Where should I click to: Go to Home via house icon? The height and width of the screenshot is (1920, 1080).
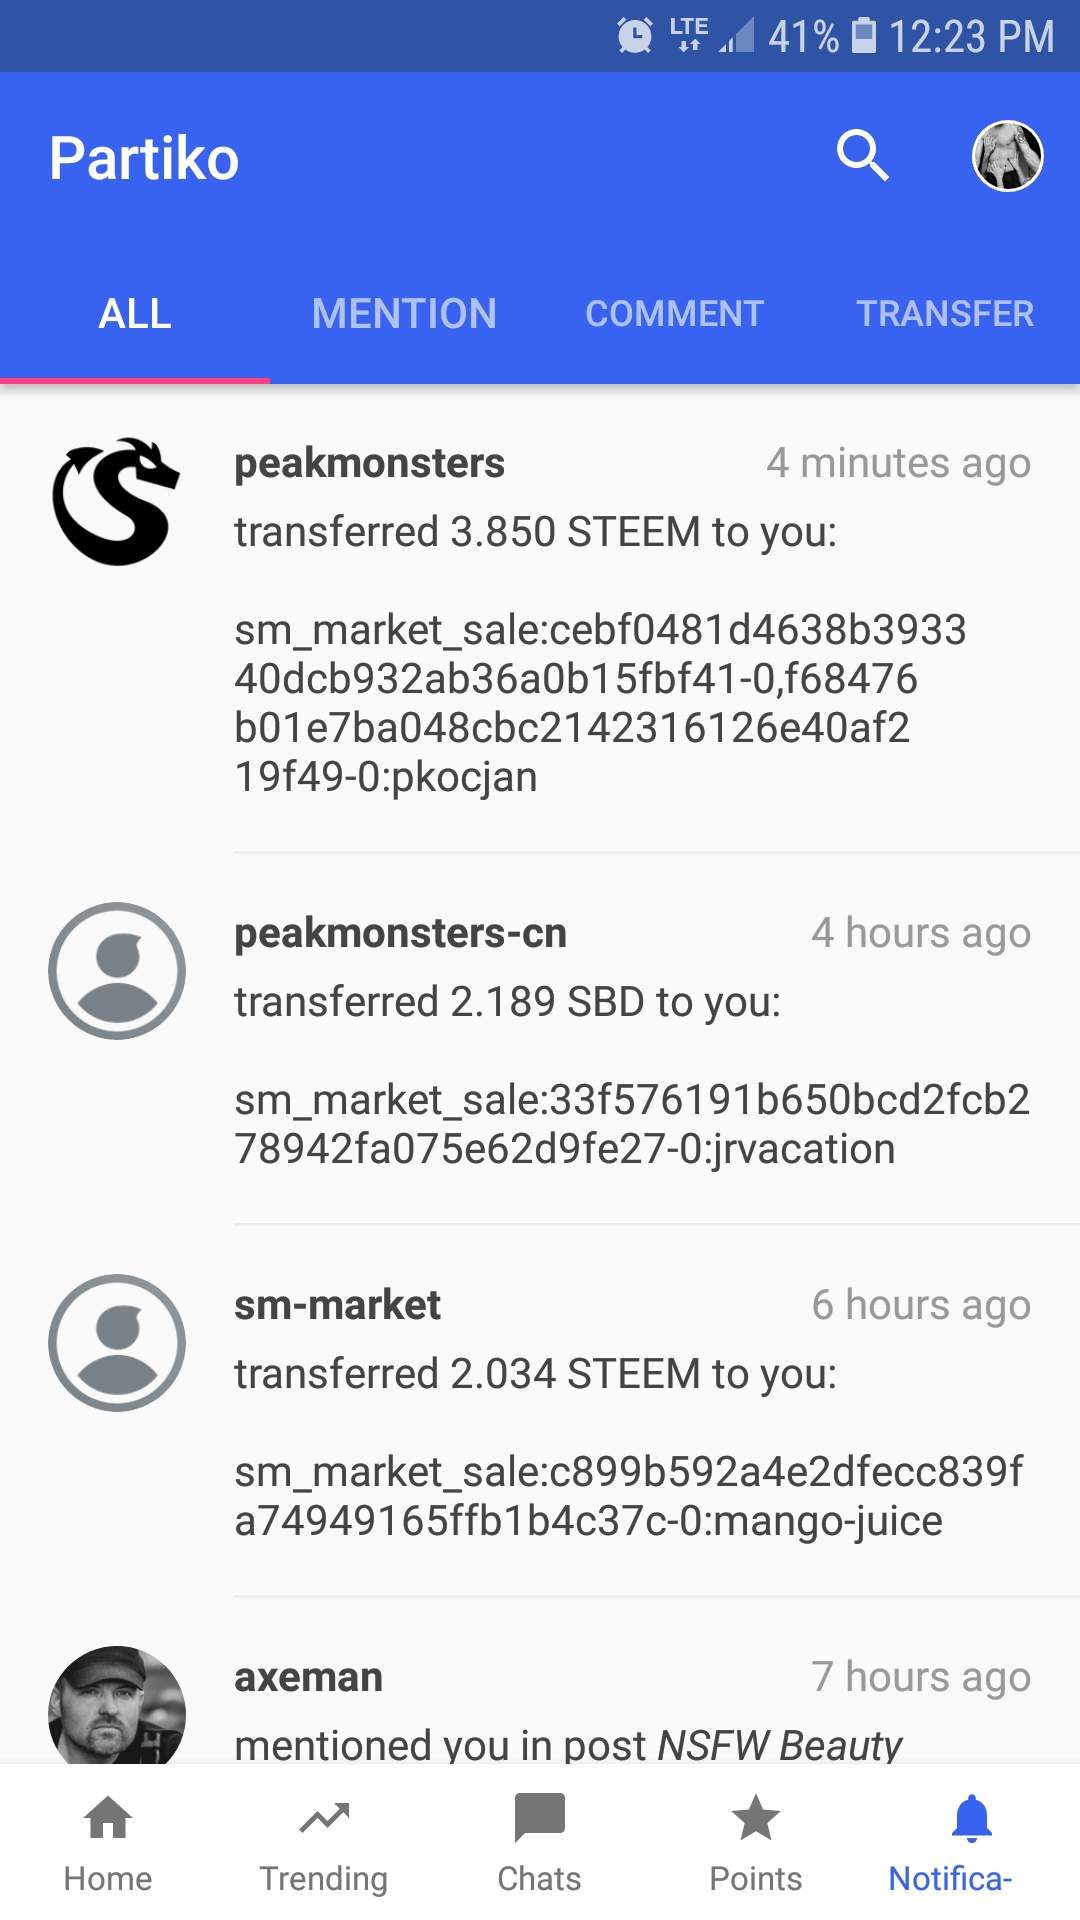coord(108,1818)
